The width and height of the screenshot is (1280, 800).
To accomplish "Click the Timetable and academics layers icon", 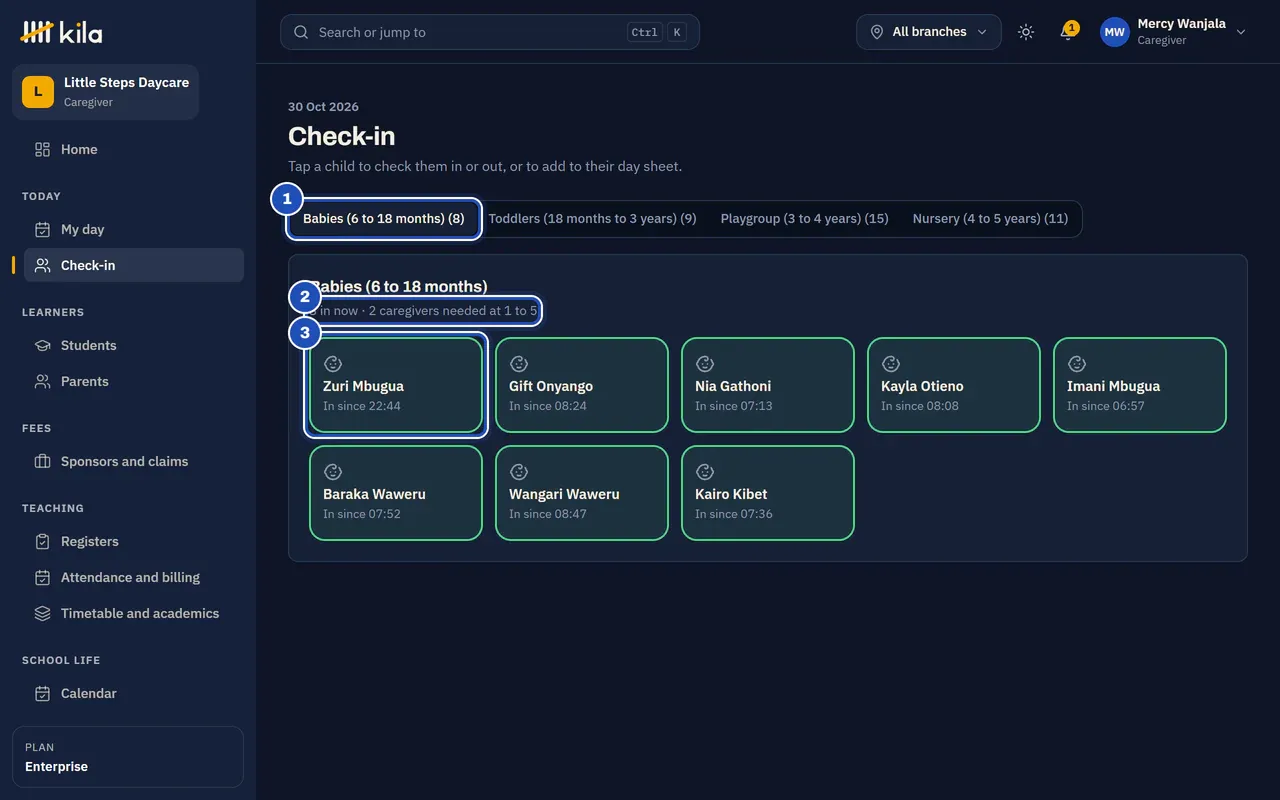I will click(42, 614).
